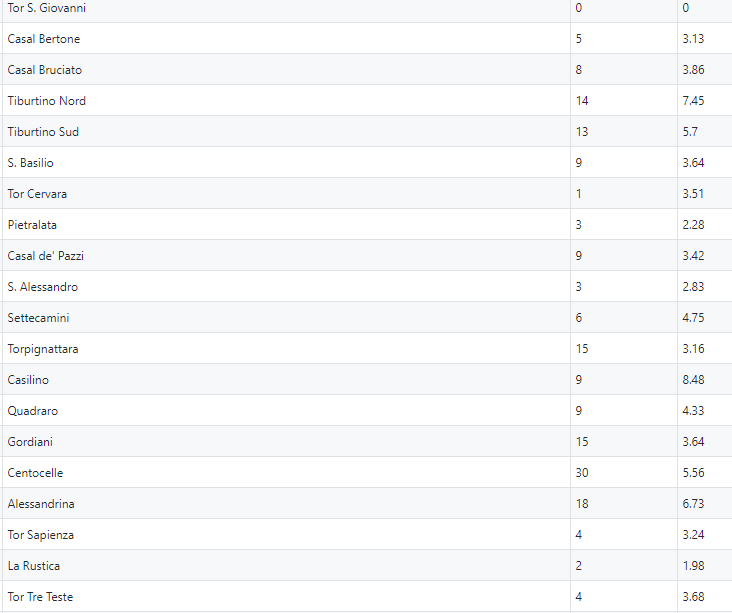Image resolution: width=732 pixels, height=613 pixels.
Task: Click the Tiburtino Sud count of 13
Action: click(582, 132)
